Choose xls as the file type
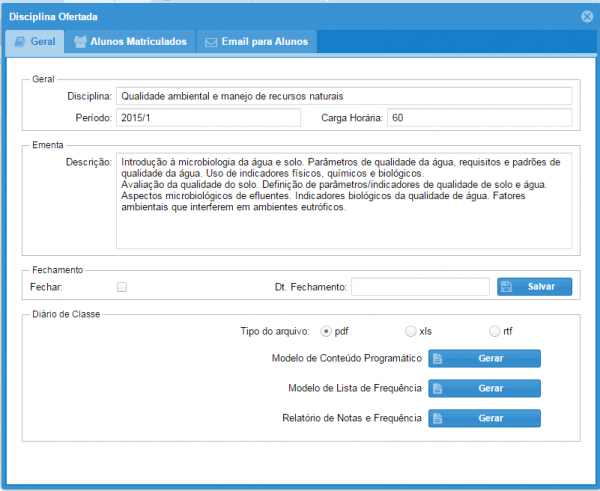 pos(410,330)
